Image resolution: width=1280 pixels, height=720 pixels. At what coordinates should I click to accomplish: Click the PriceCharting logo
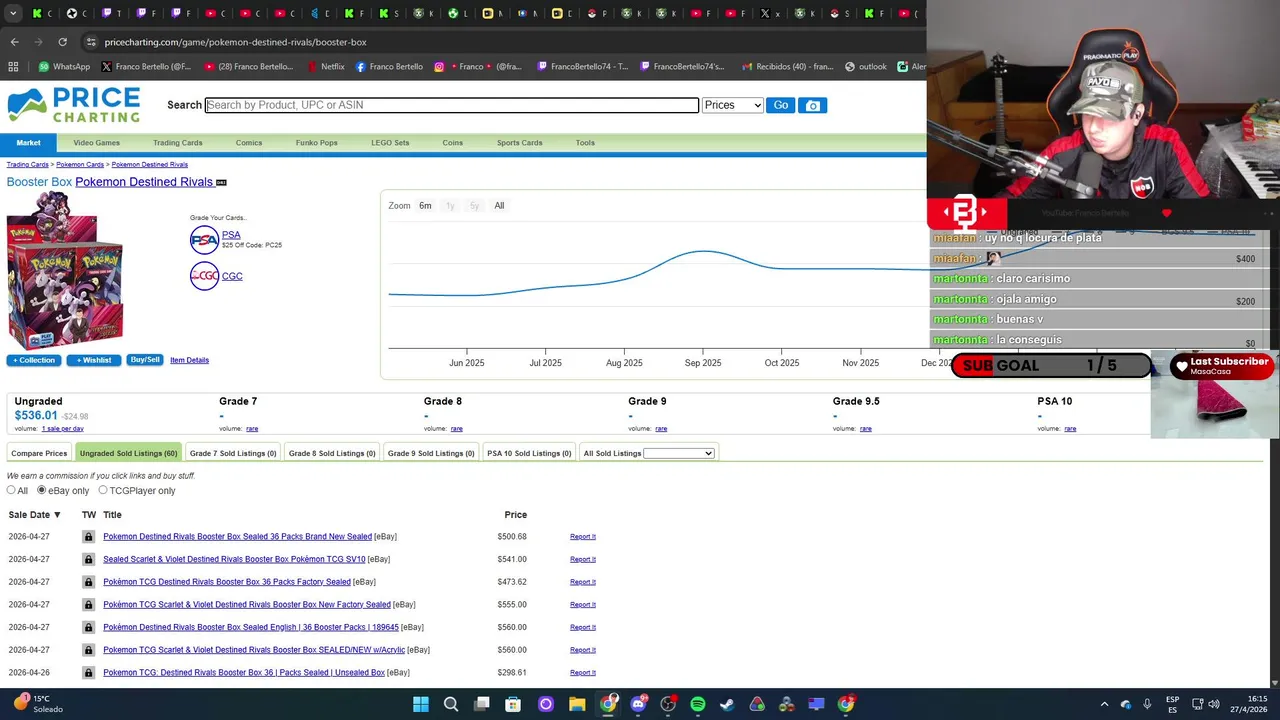74,105
